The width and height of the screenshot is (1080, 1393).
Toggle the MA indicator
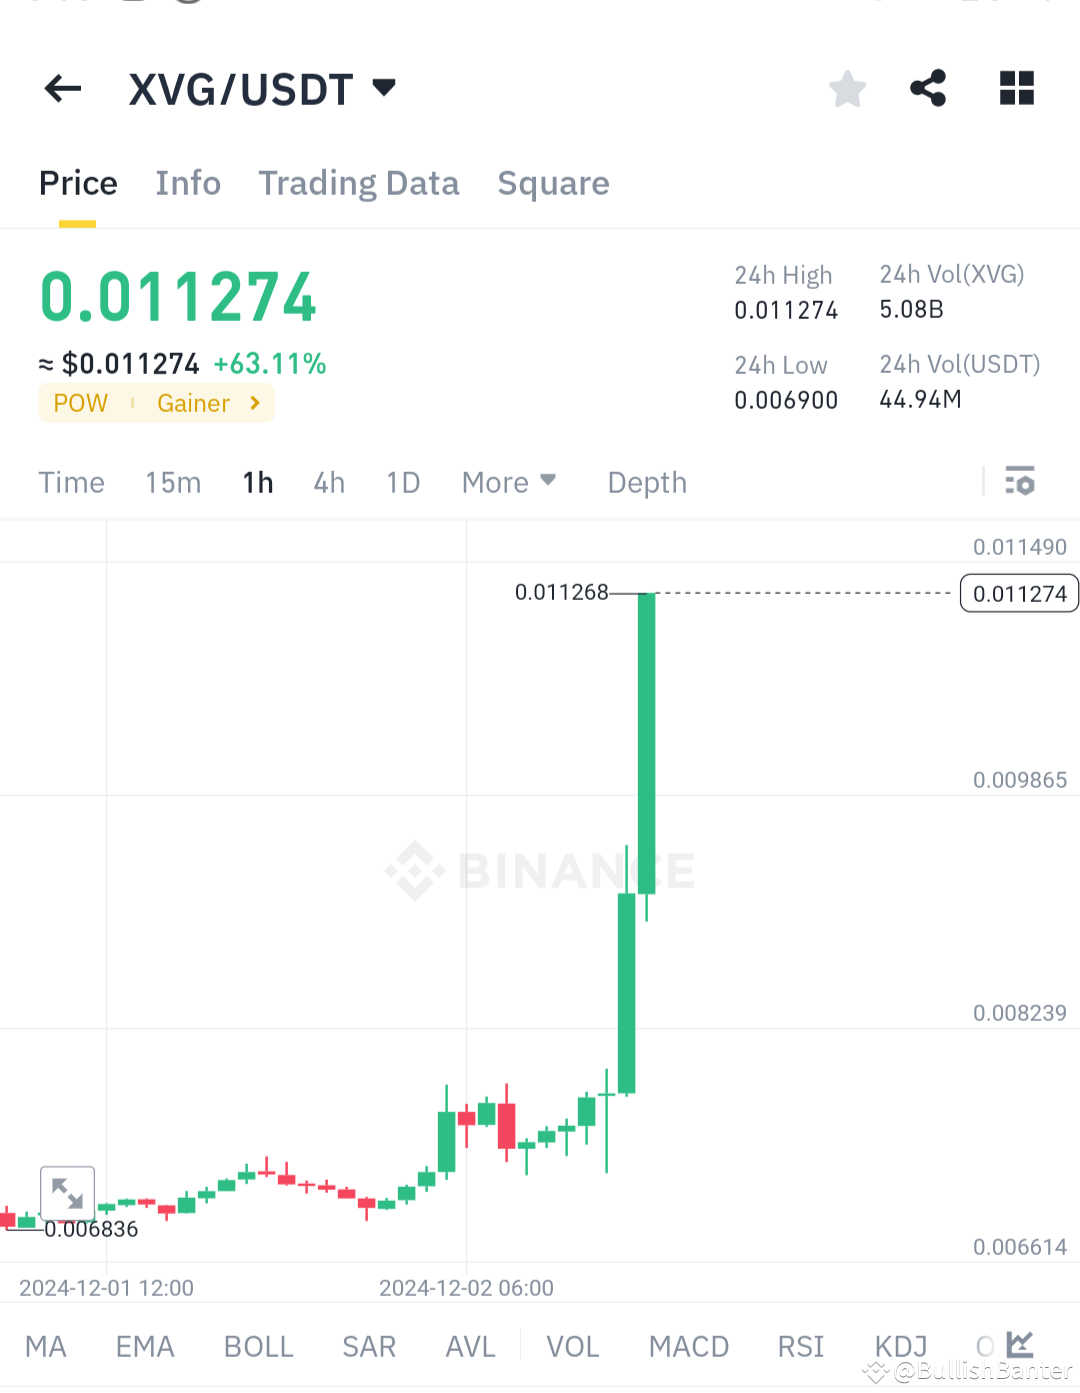tap(46, 1346)
